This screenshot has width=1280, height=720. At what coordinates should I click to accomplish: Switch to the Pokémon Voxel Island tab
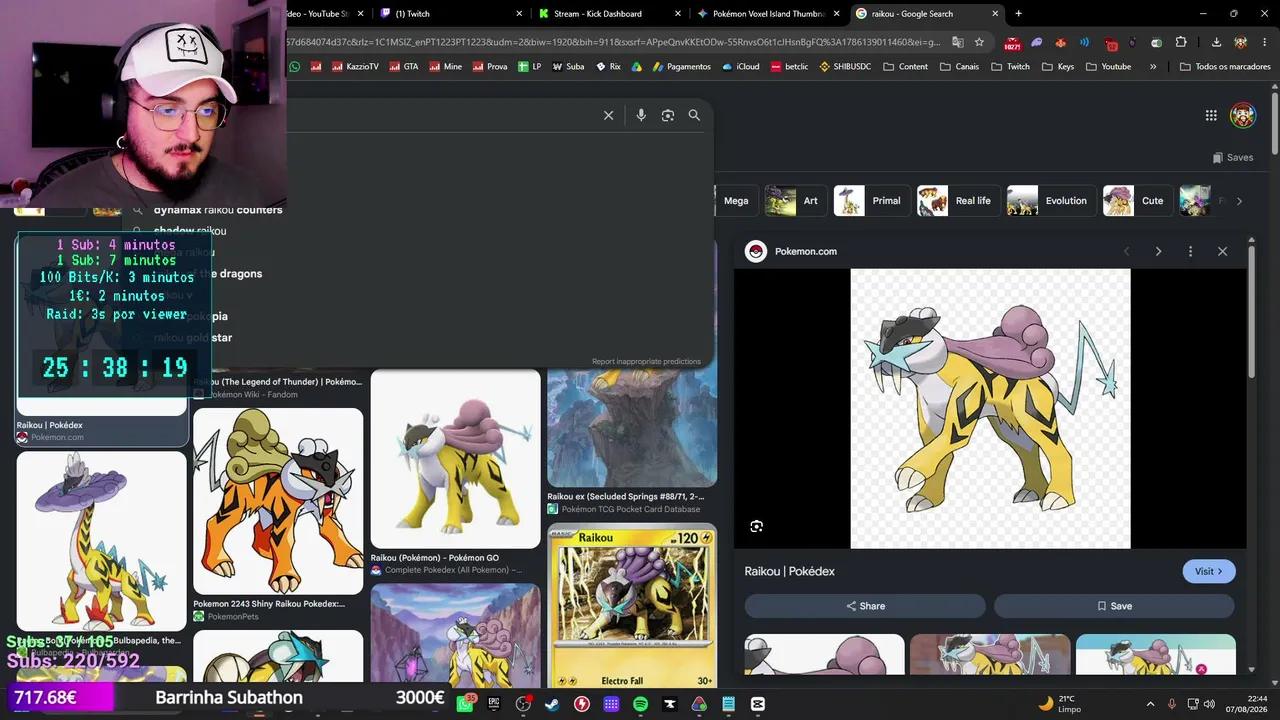tap(767, 14)
